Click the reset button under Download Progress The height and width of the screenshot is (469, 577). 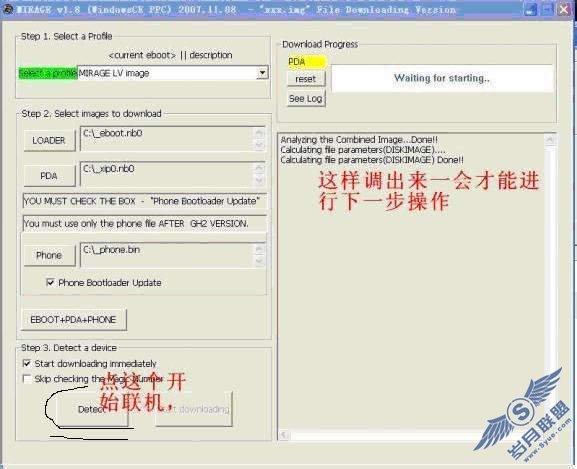click(x=306, y=79)
